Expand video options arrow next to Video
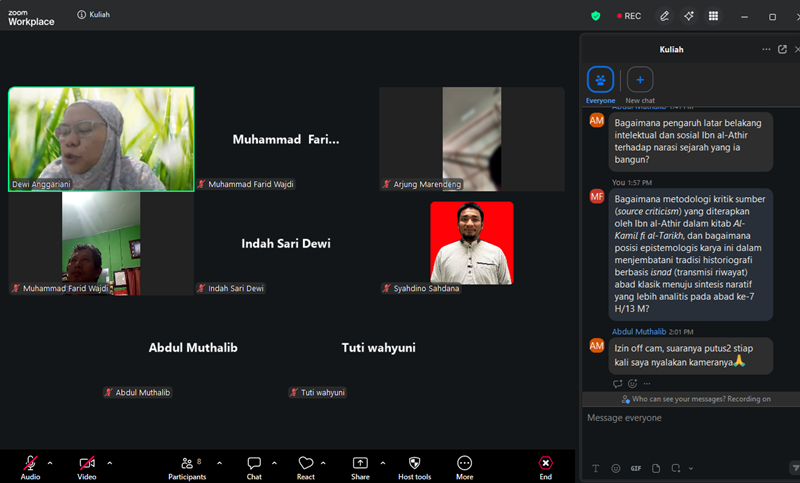 pyautogui.click(x=110, y=463)
